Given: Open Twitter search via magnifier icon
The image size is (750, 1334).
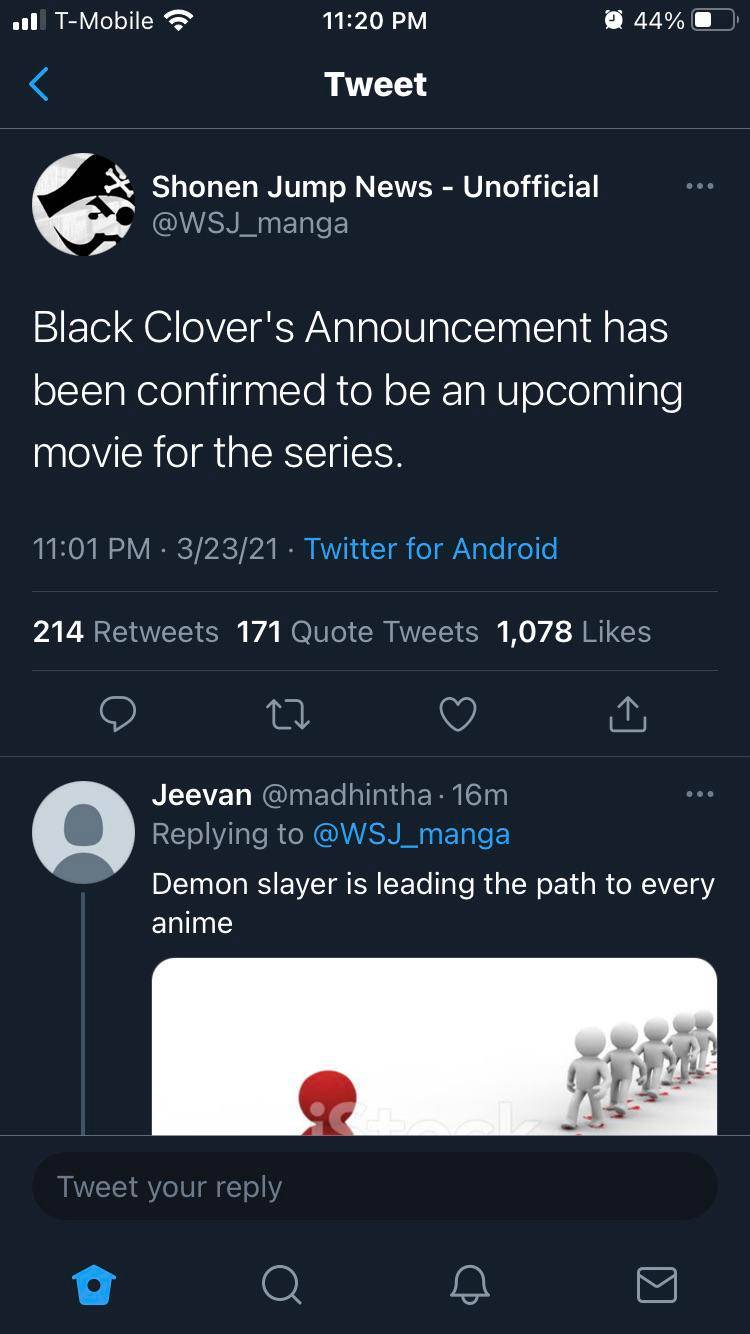Looking at the screenshot, I should click(x=281, y=1286).
